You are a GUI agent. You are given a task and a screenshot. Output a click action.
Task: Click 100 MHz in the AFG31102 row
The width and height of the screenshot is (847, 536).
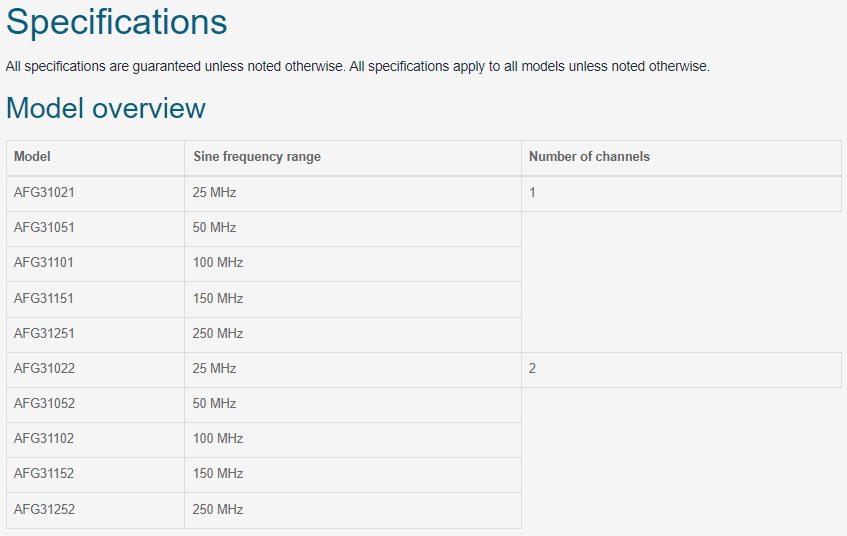click(x=218, y=439)
